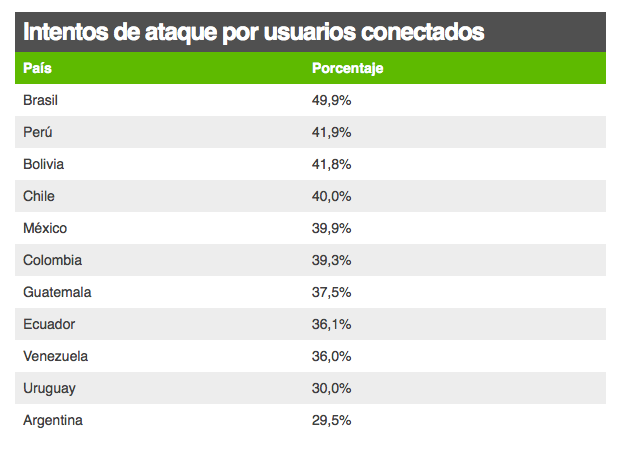Click the Argentina country cell

(53, 420)
